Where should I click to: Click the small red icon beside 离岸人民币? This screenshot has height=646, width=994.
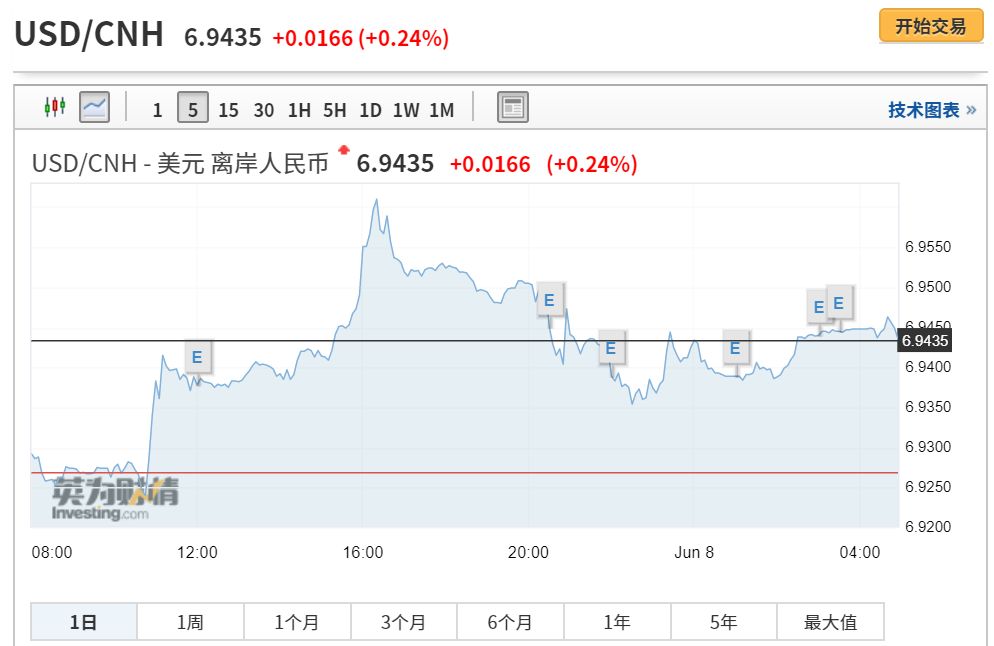344,151
